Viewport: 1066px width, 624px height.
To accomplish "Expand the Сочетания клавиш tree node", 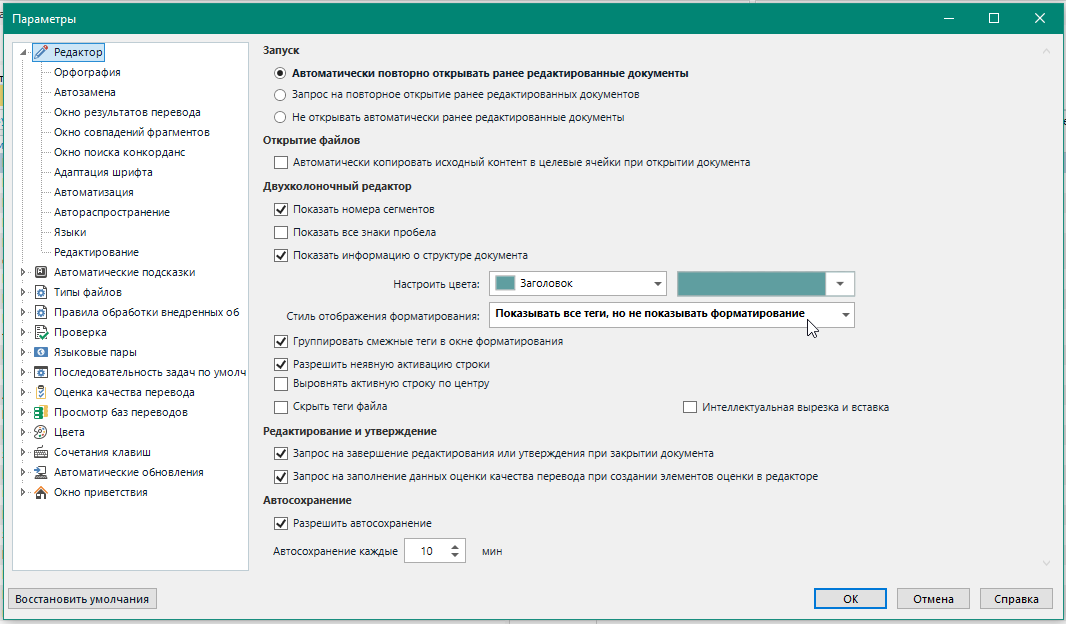I will point(23,452).
